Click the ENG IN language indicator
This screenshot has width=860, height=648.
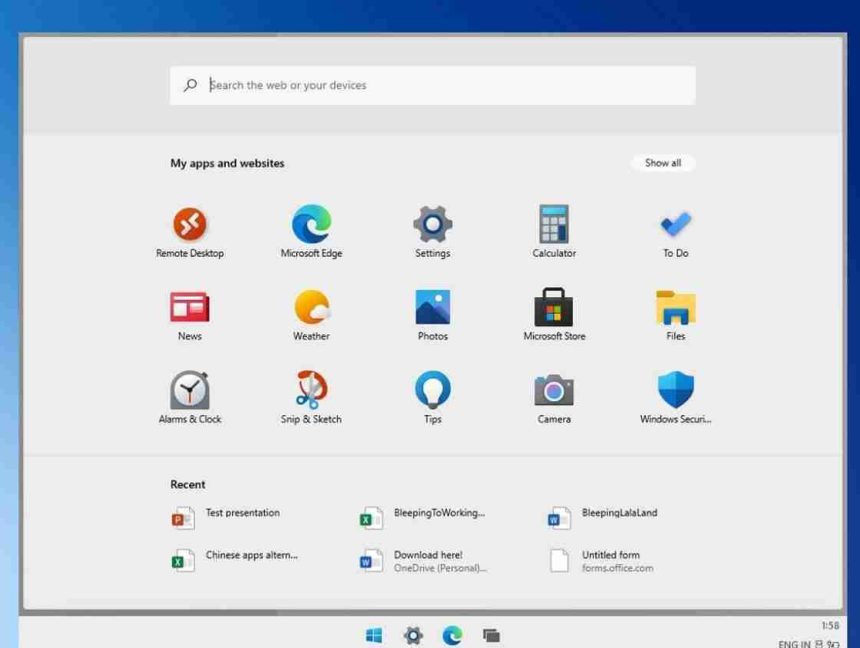[794, 644]
